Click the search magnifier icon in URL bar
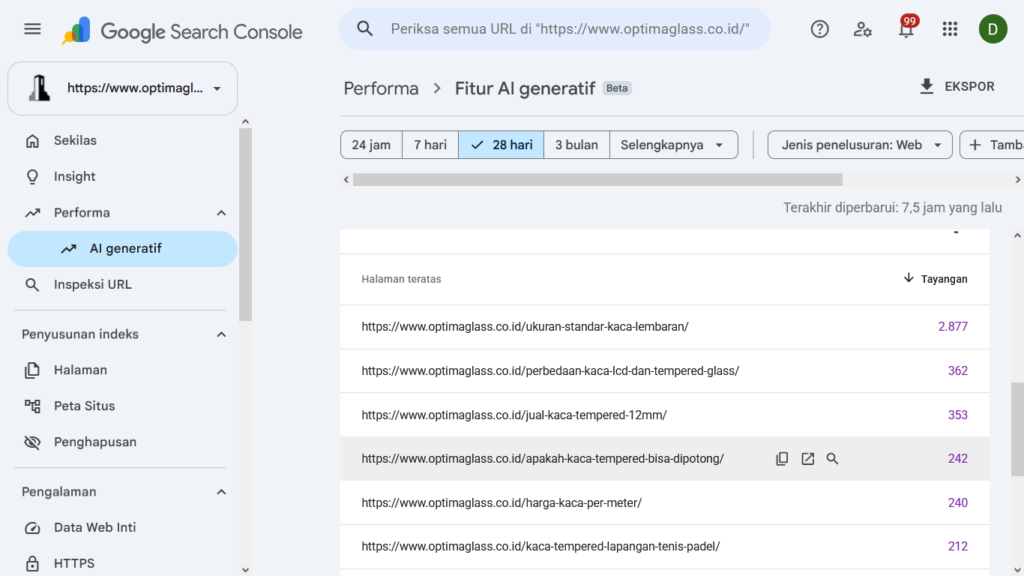The image size is (1024, 576). coord(364,29)
